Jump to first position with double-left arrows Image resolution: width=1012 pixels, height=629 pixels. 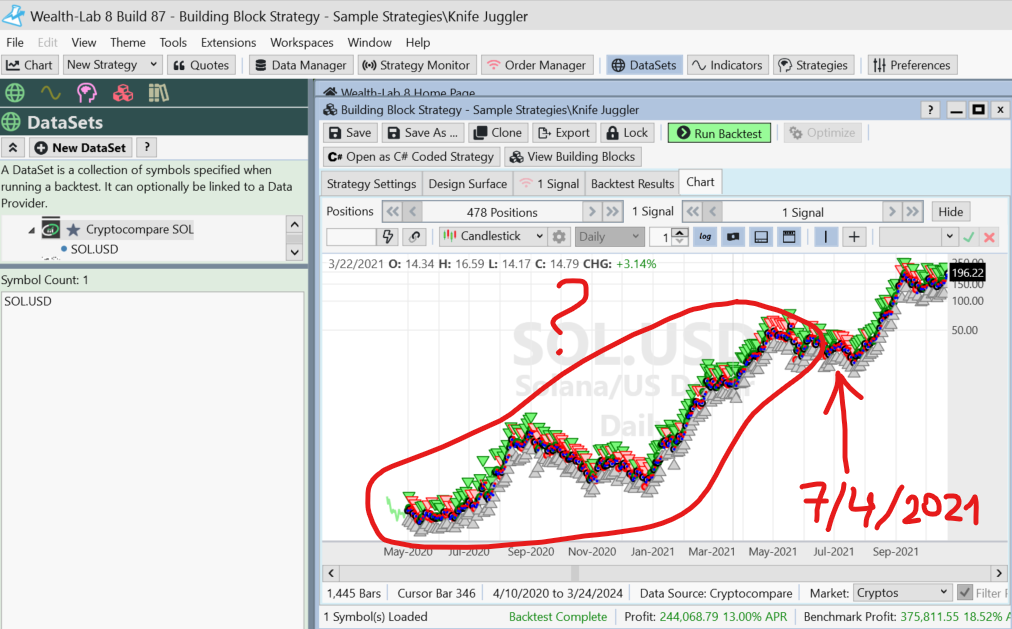click(392, 212)
